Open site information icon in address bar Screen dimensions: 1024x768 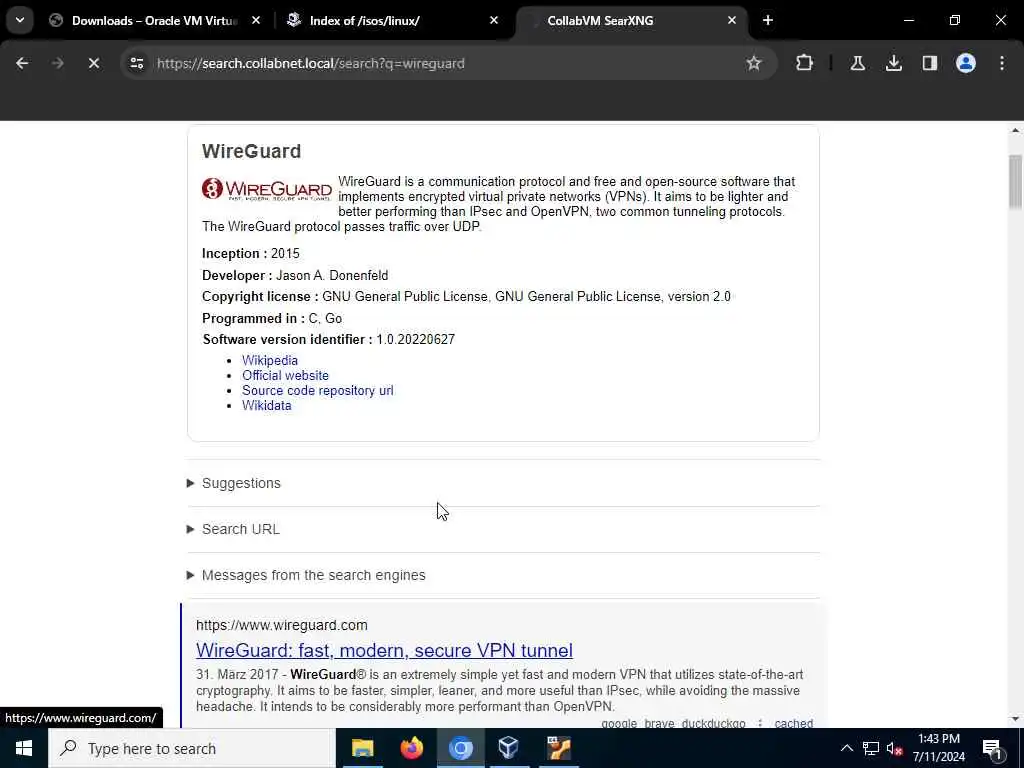[136, 63]
